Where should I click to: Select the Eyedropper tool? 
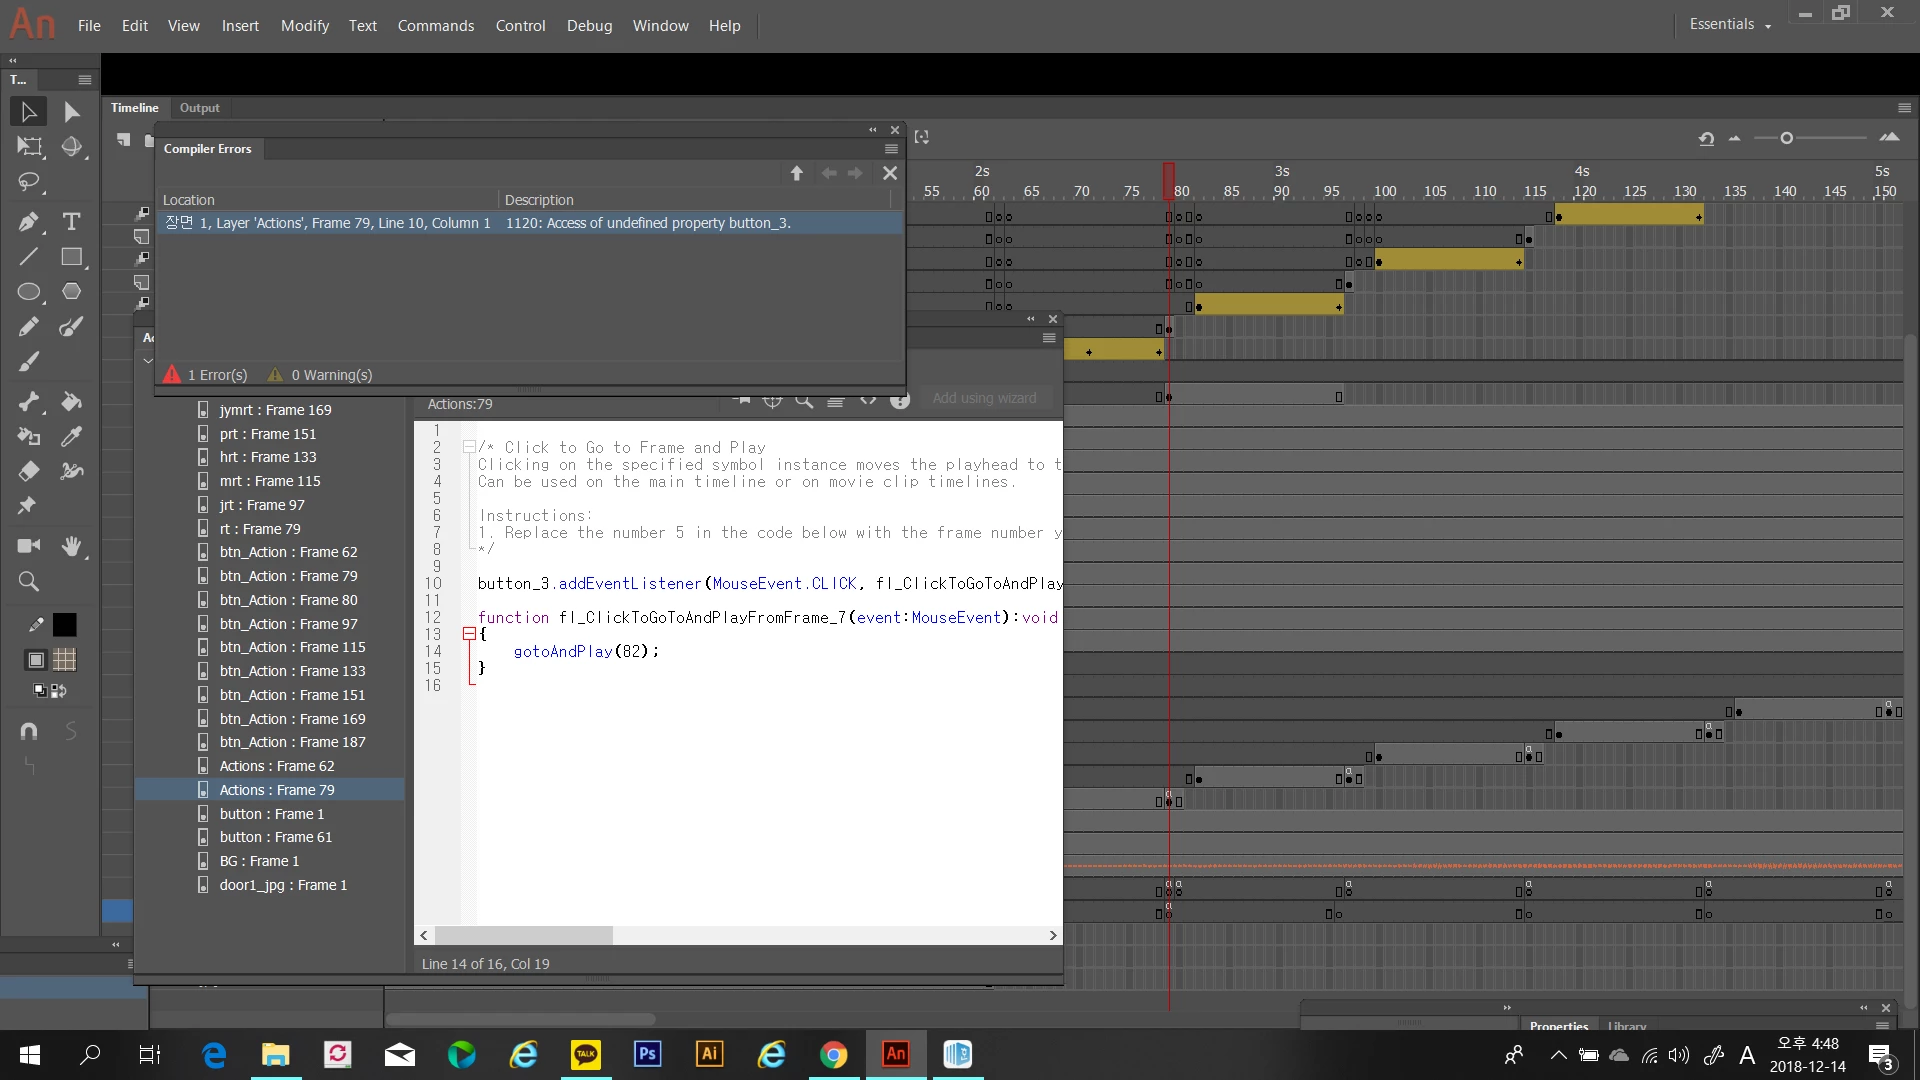tap(71, 437)
